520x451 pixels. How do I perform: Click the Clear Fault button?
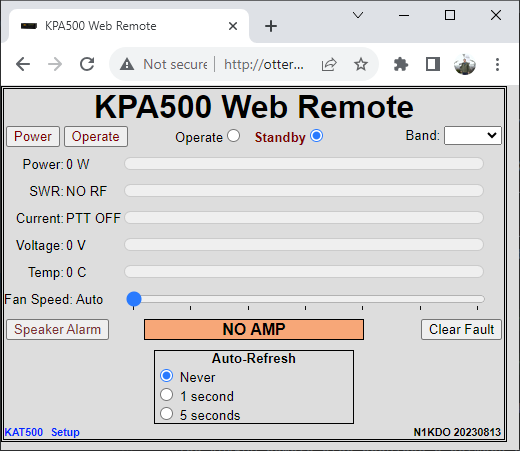(461, 329)
